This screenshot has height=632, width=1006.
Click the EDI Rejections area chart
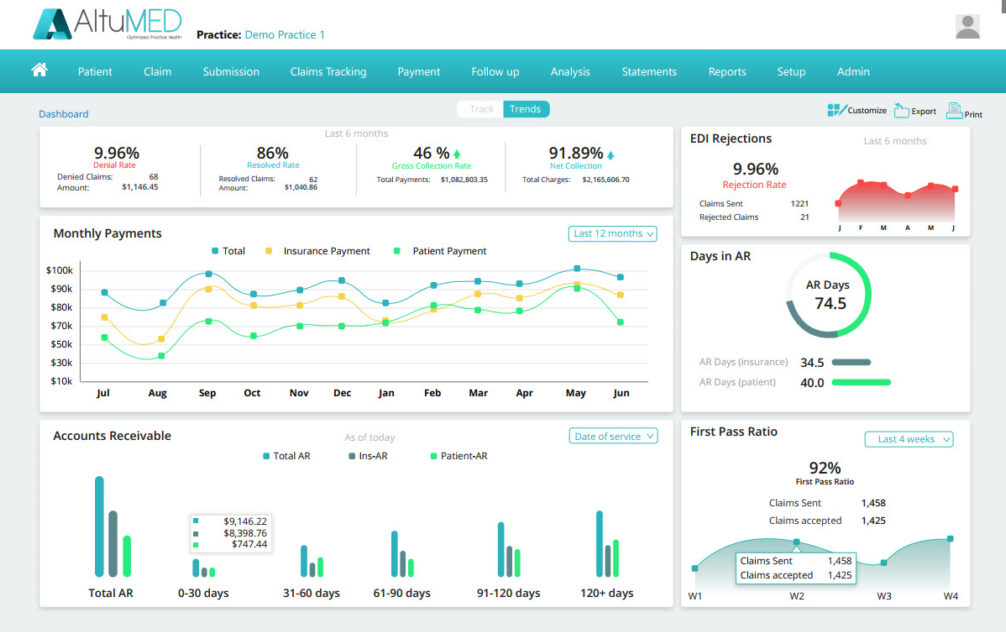click(x=896, y=202)
